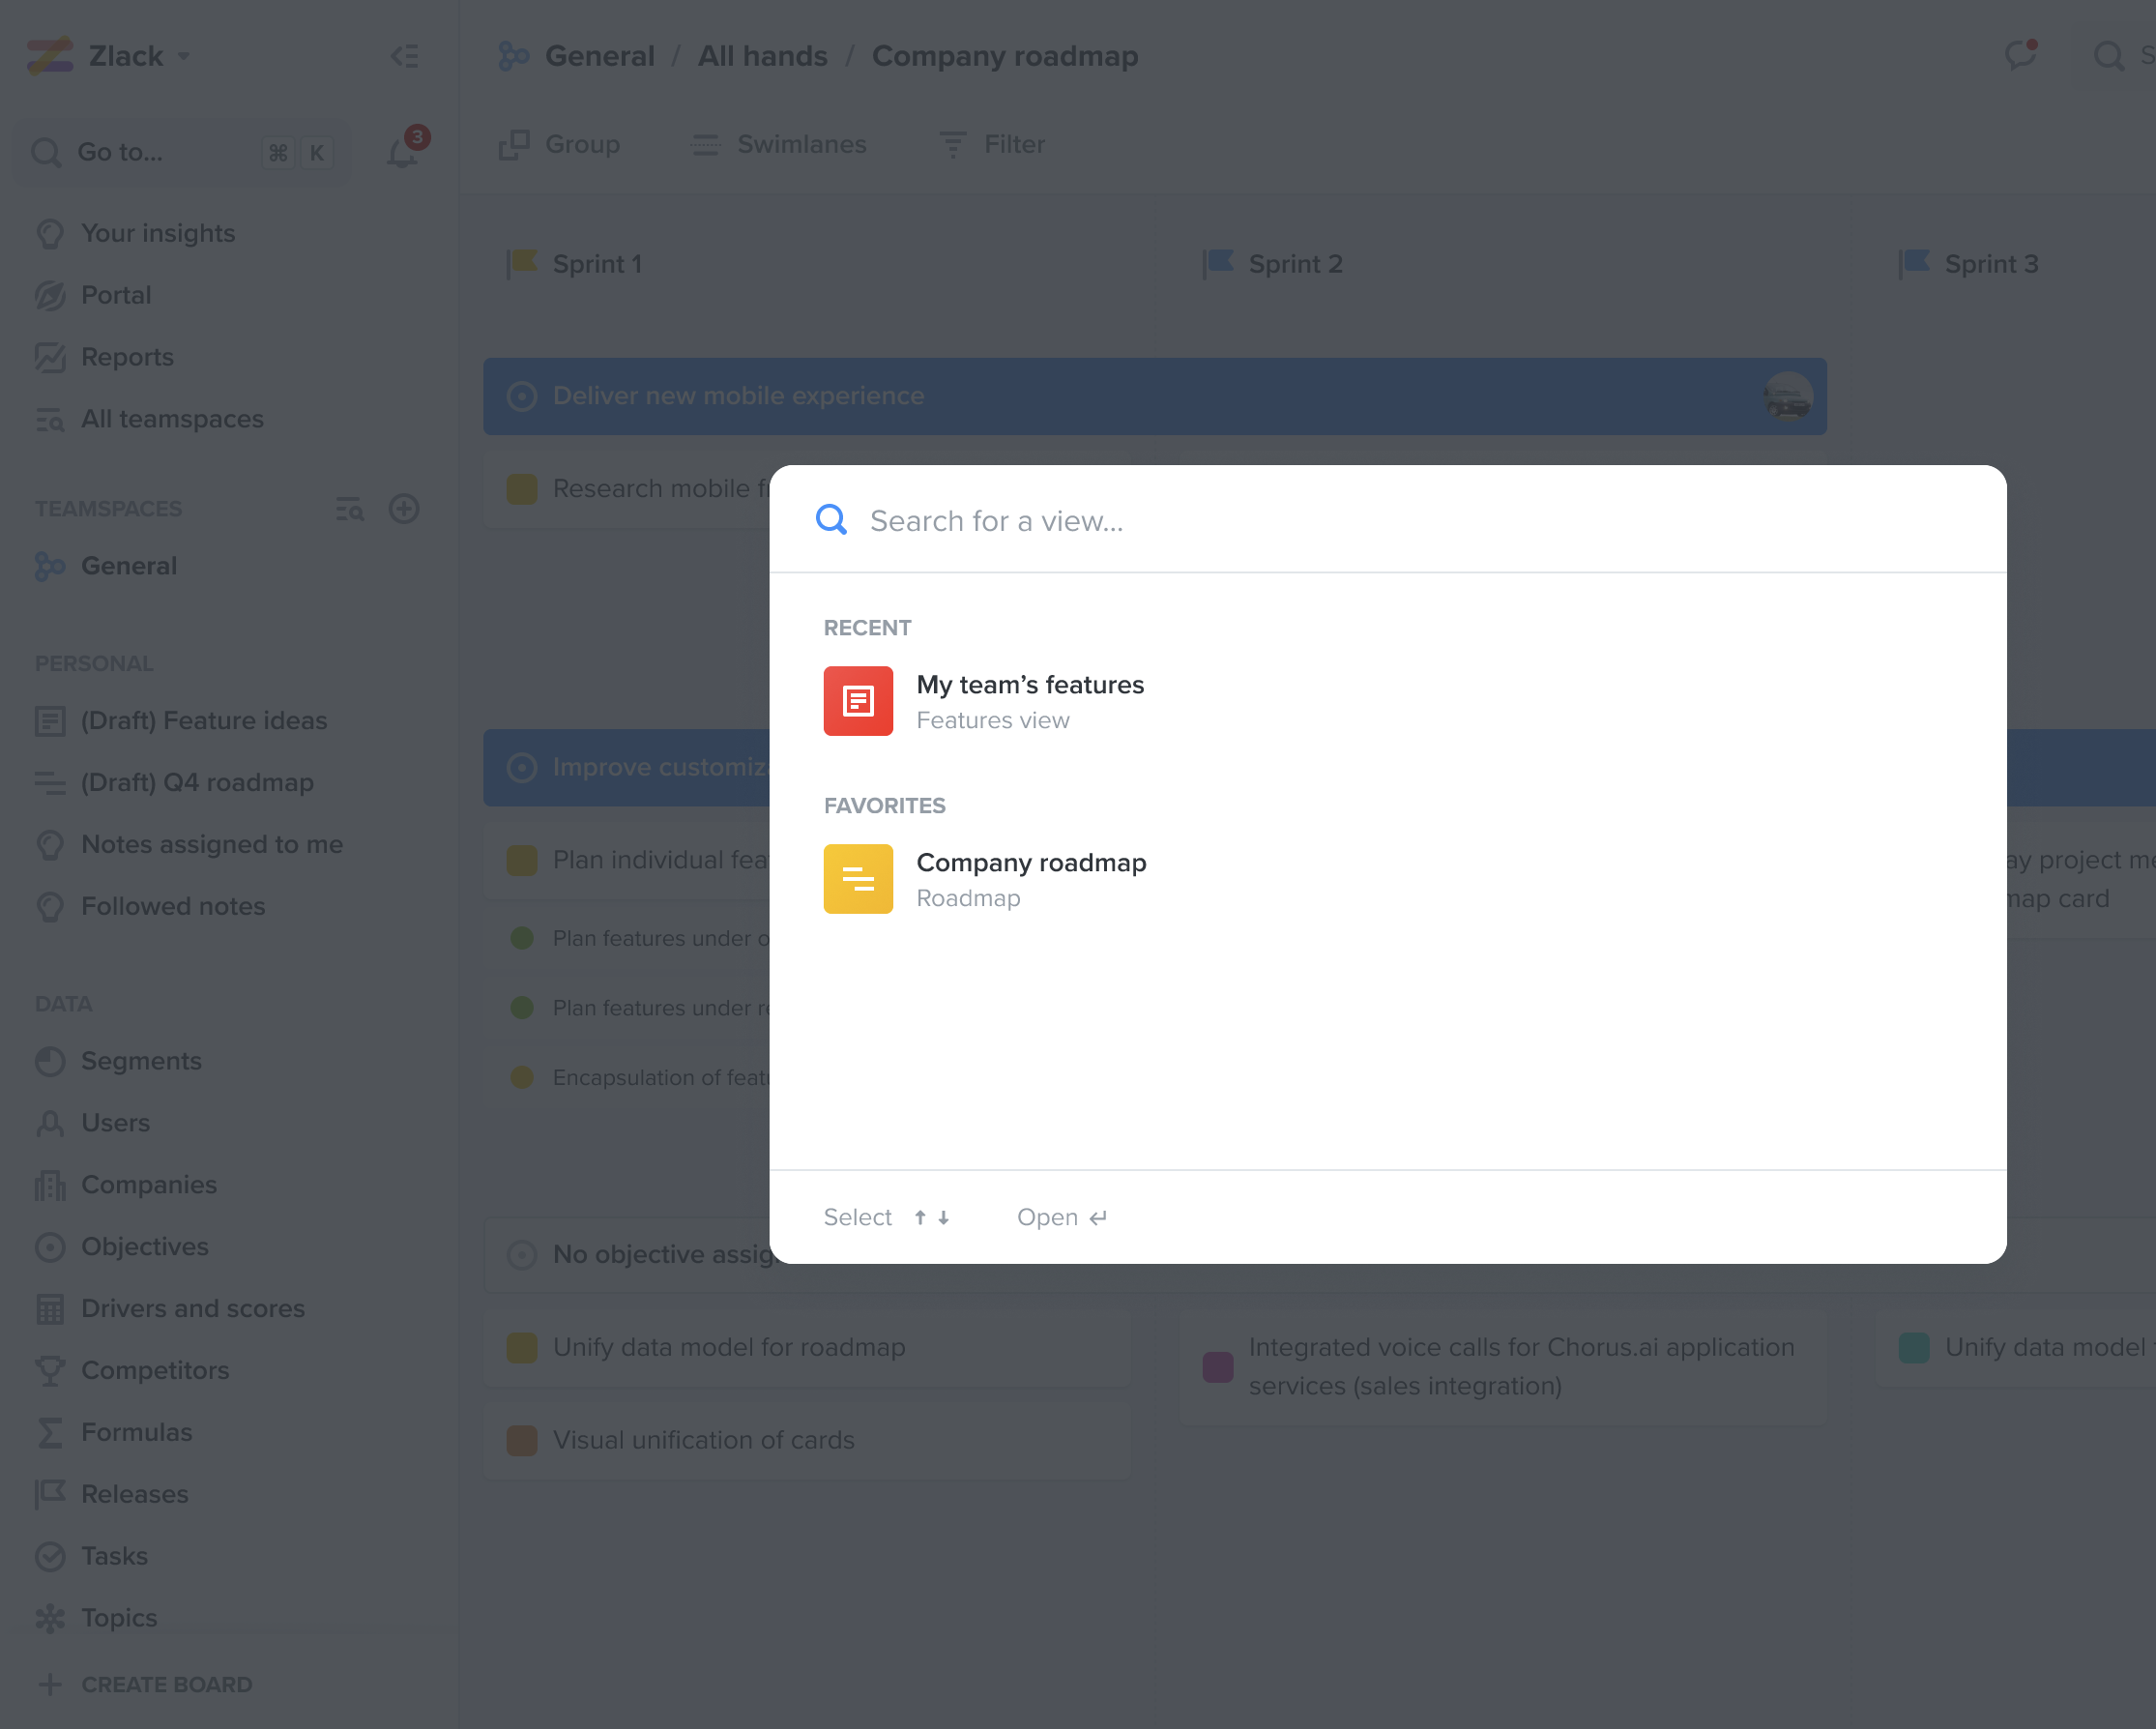Open the Deliver new mobile experience objective
Viewport: 2156px width, 1729px height.
pyautogui.click(x=1155, y=396)
